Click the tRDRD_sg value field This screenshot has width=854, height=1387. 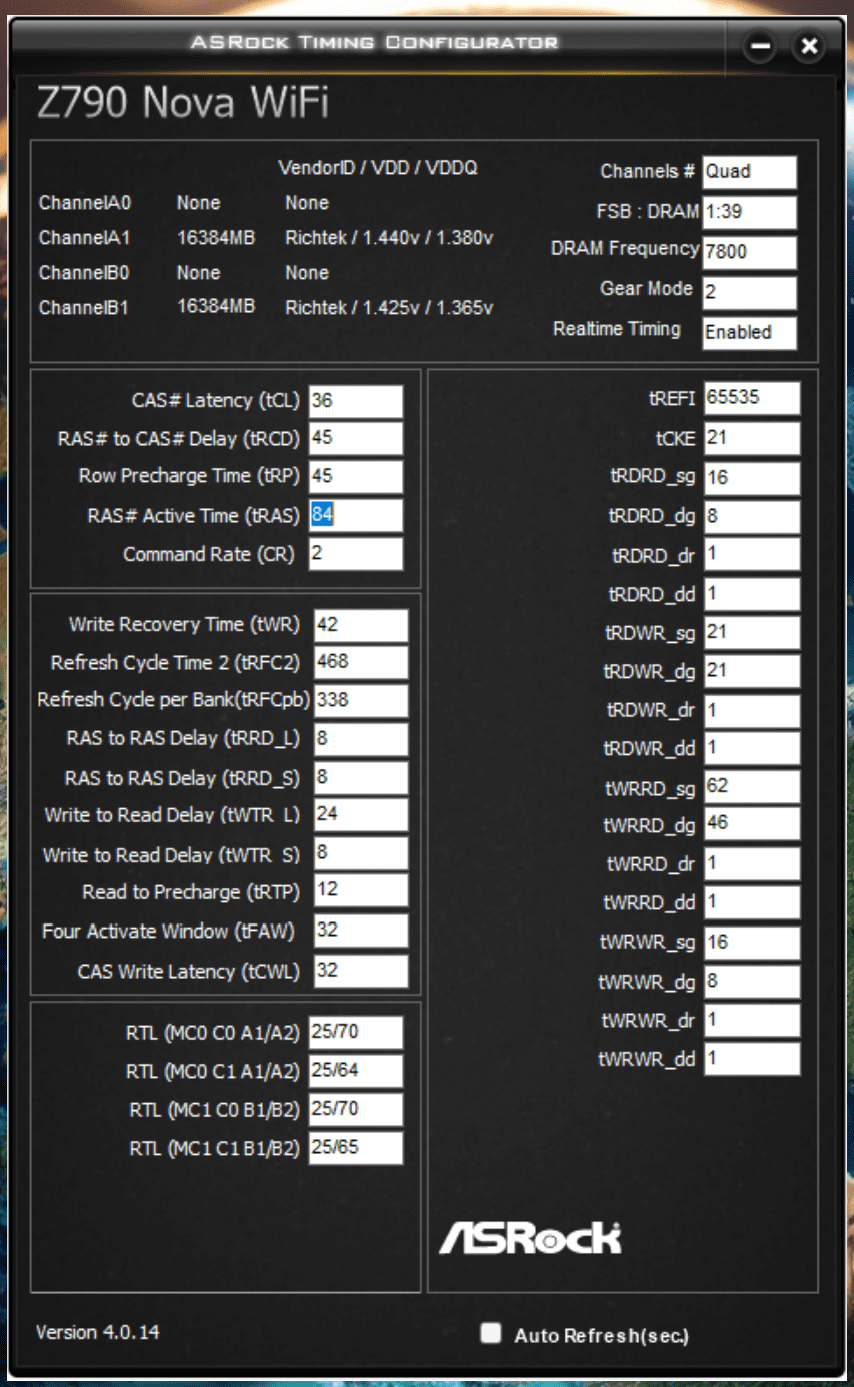click(x=752, y=478)
